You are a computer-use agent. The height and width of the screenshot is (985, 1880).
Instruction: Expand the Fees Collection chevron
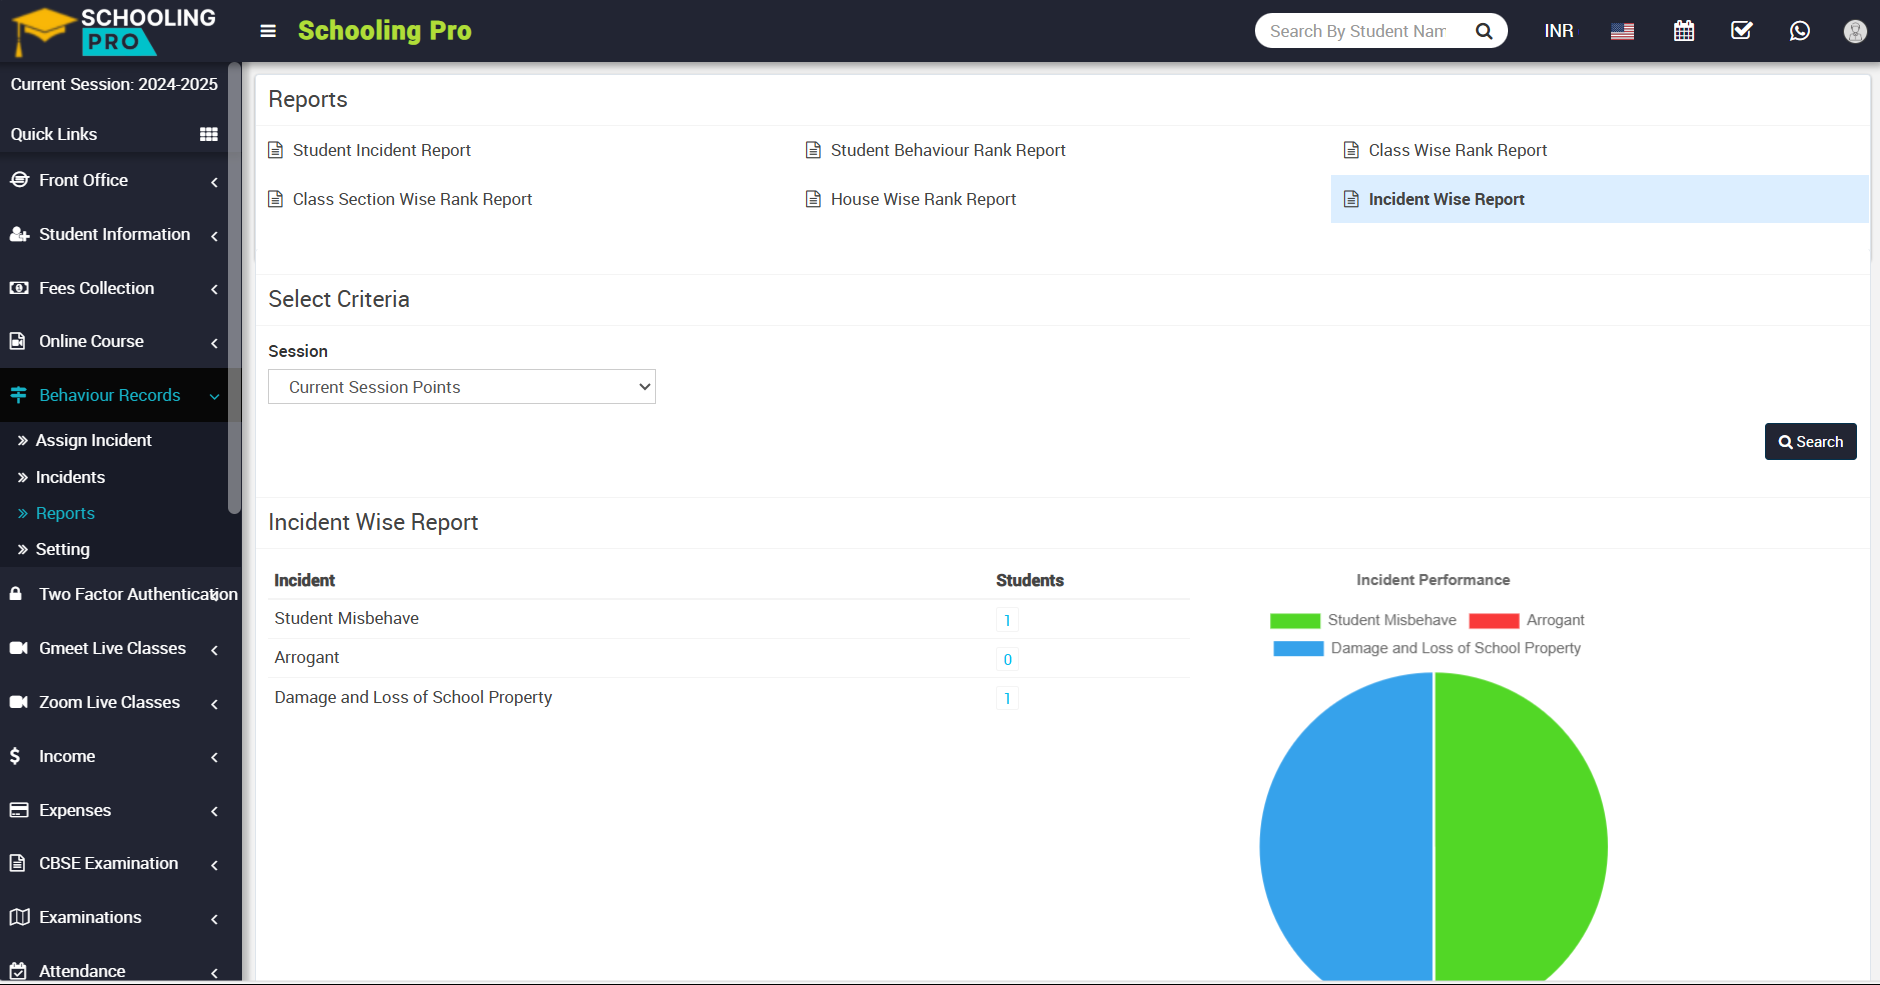click(214, 290)
